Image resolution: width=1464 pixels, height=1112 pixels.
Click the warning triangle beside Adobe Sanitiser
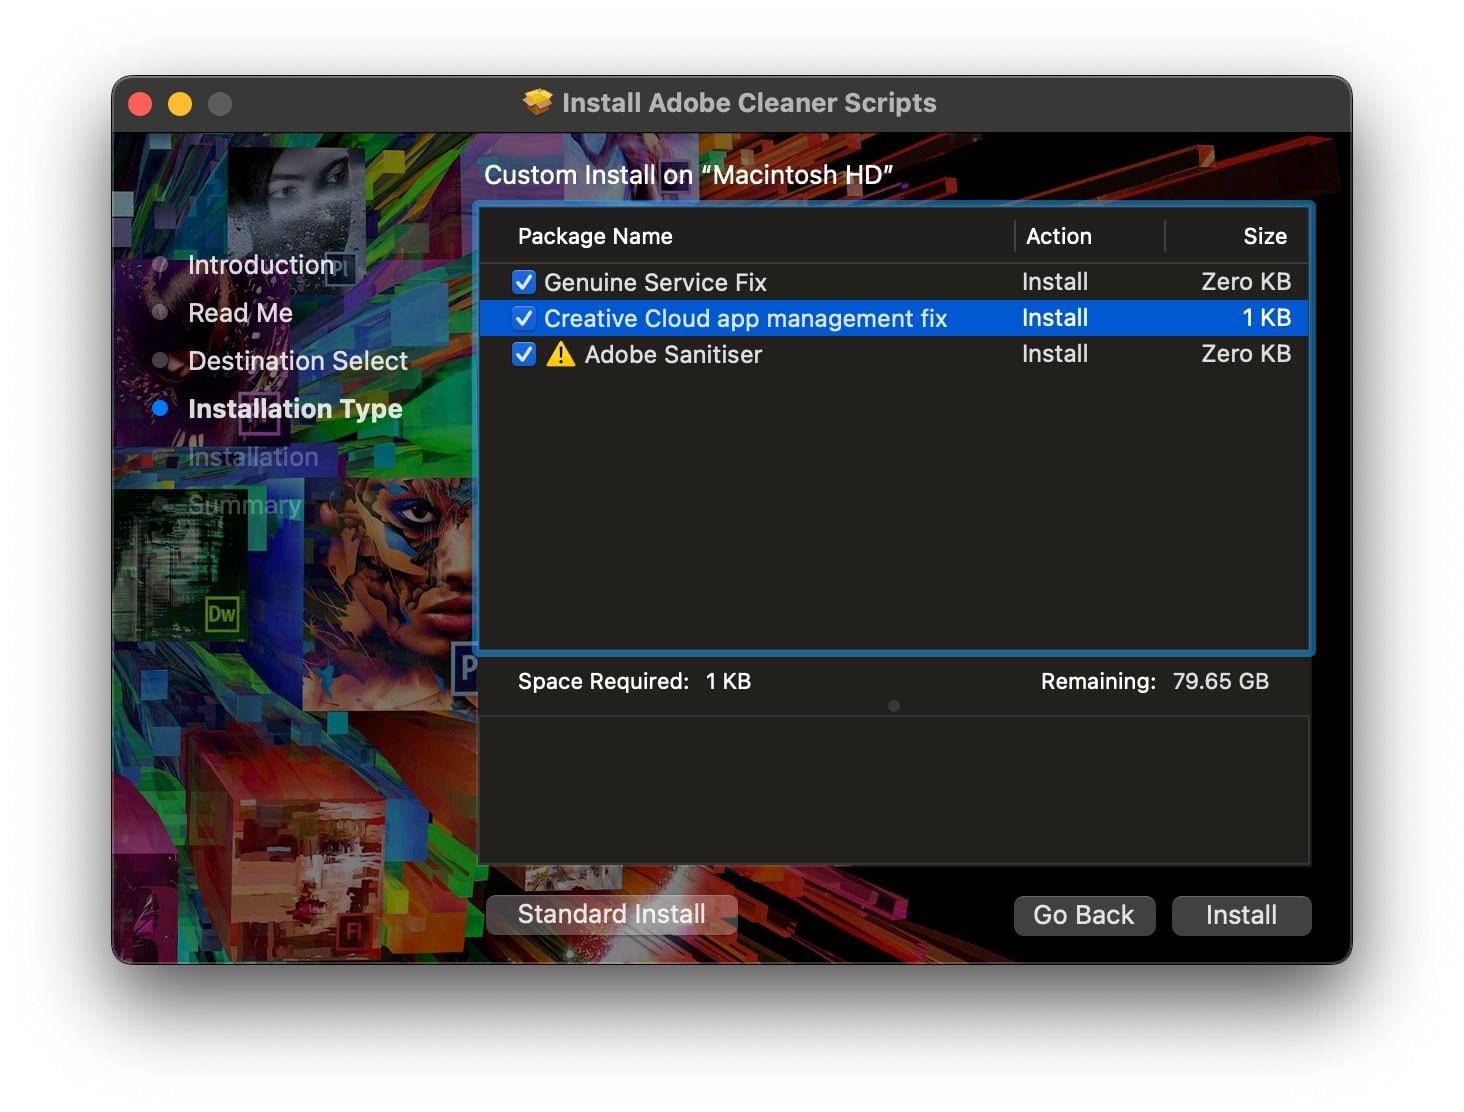(560, 354)
